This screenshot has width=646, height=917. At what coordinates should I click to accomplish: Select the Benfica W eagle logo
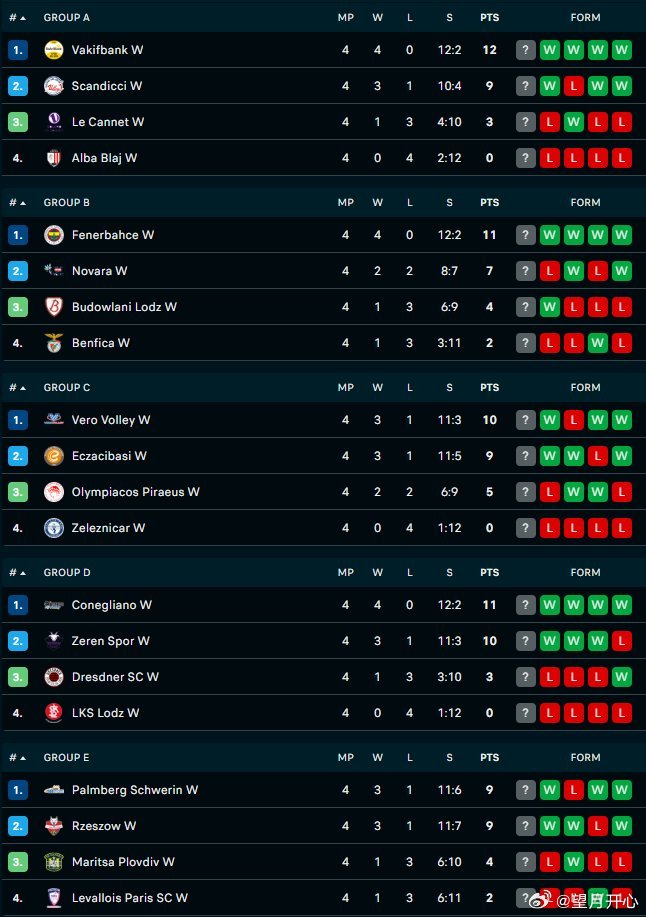(x=54, y=343)
